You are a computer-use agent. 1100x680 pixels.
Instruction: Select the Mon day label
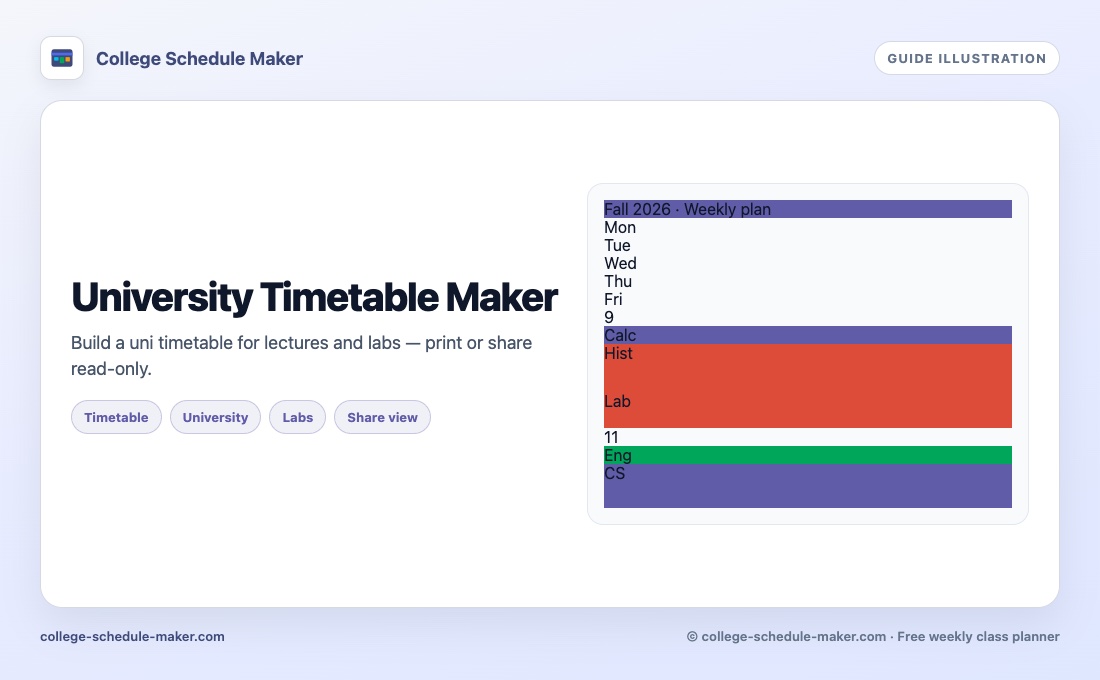620,227
